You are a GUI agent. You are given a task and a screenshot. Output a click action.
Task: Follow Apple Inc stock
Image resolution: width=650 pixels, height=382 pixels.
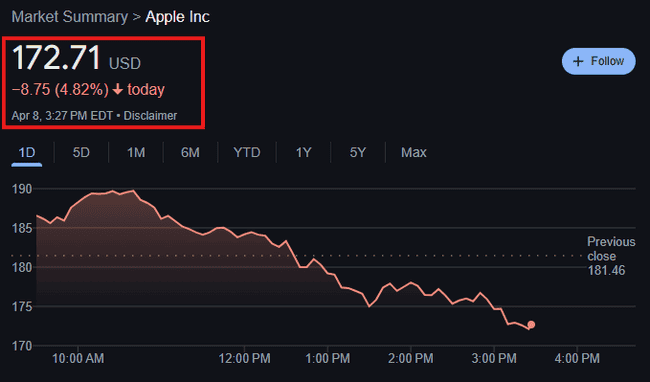(599, 61)
